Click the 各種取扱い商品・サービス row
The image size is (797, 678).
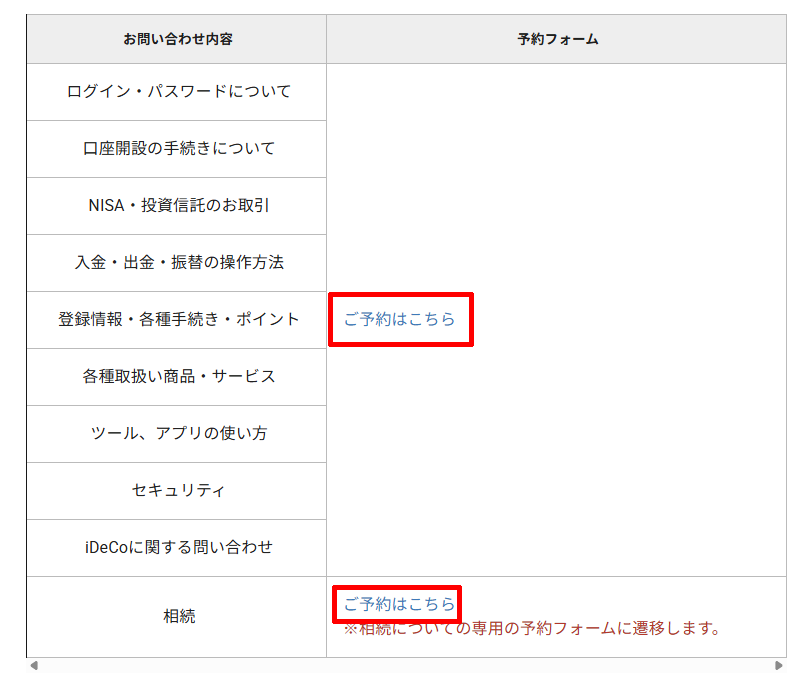pyautogui.click(x=177, y=377)
